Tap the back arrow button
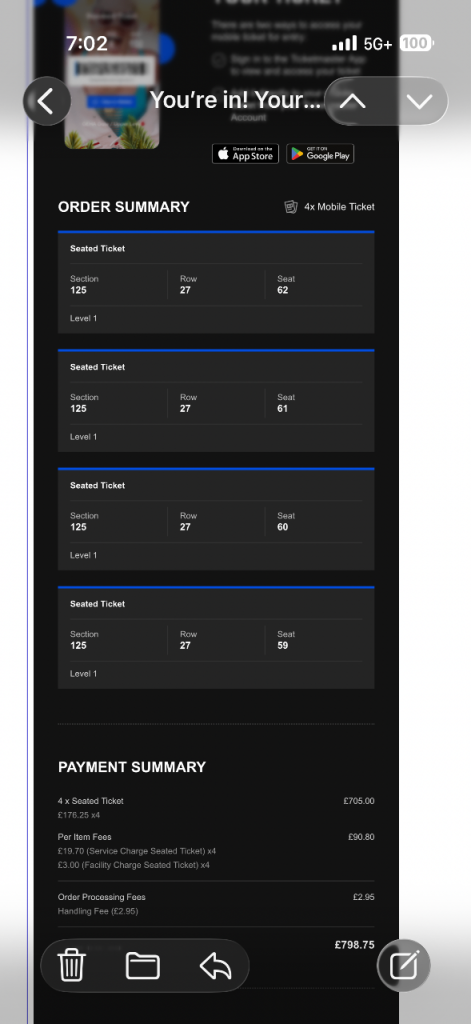The image size is (471, 1024). pyautogui.click(x=46, y=101)
